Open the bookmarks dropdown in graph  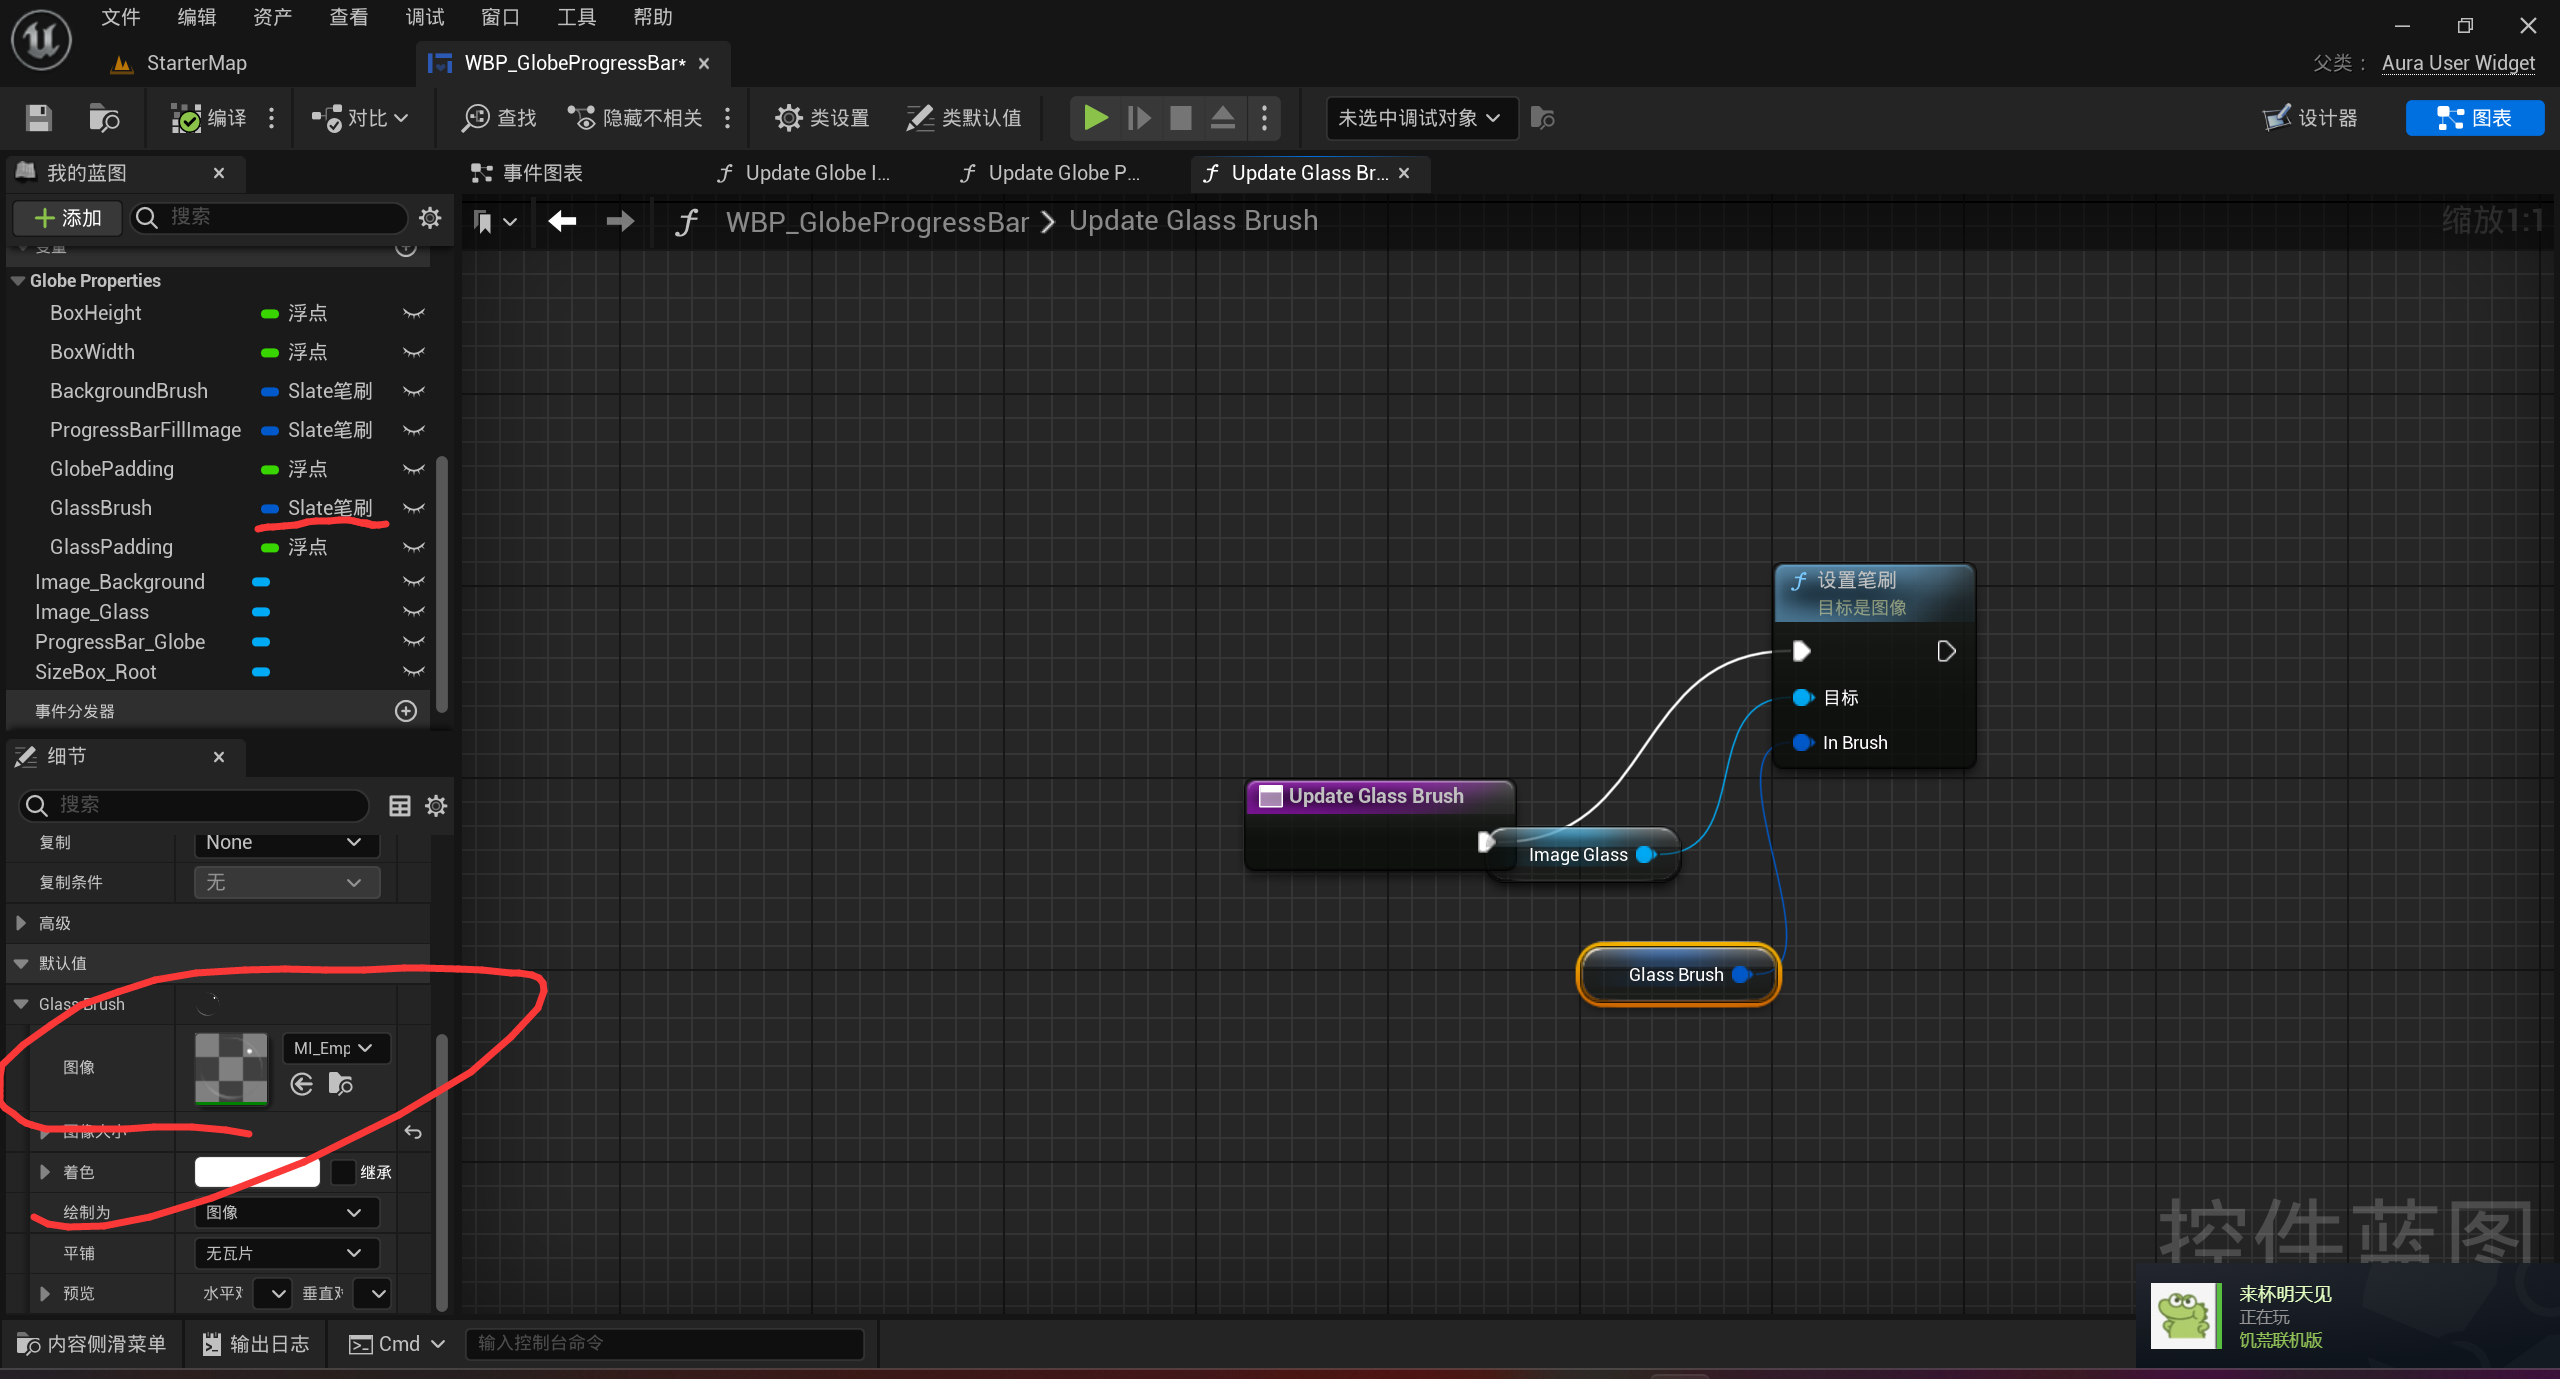pos(495,221)
